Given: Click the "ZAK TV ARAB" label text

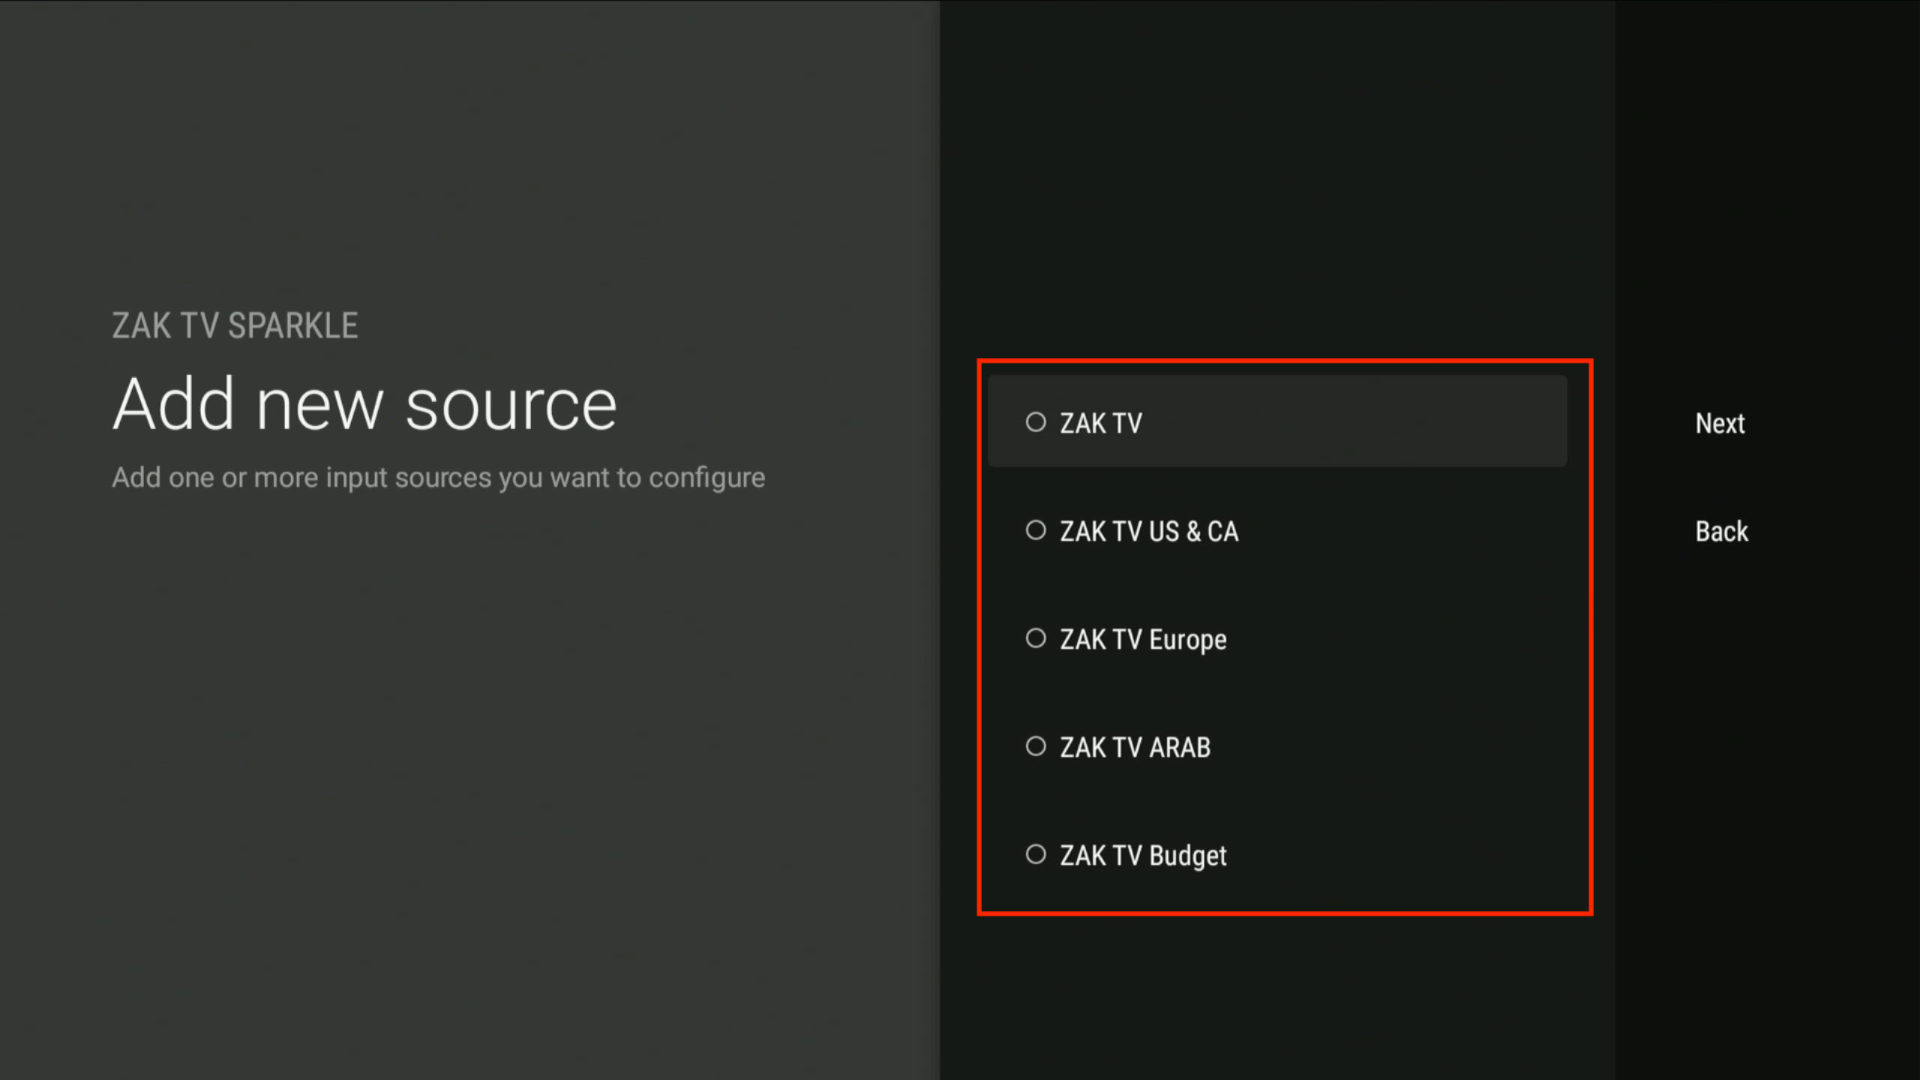Looking at the screenshot, I should pos(1134,747).
